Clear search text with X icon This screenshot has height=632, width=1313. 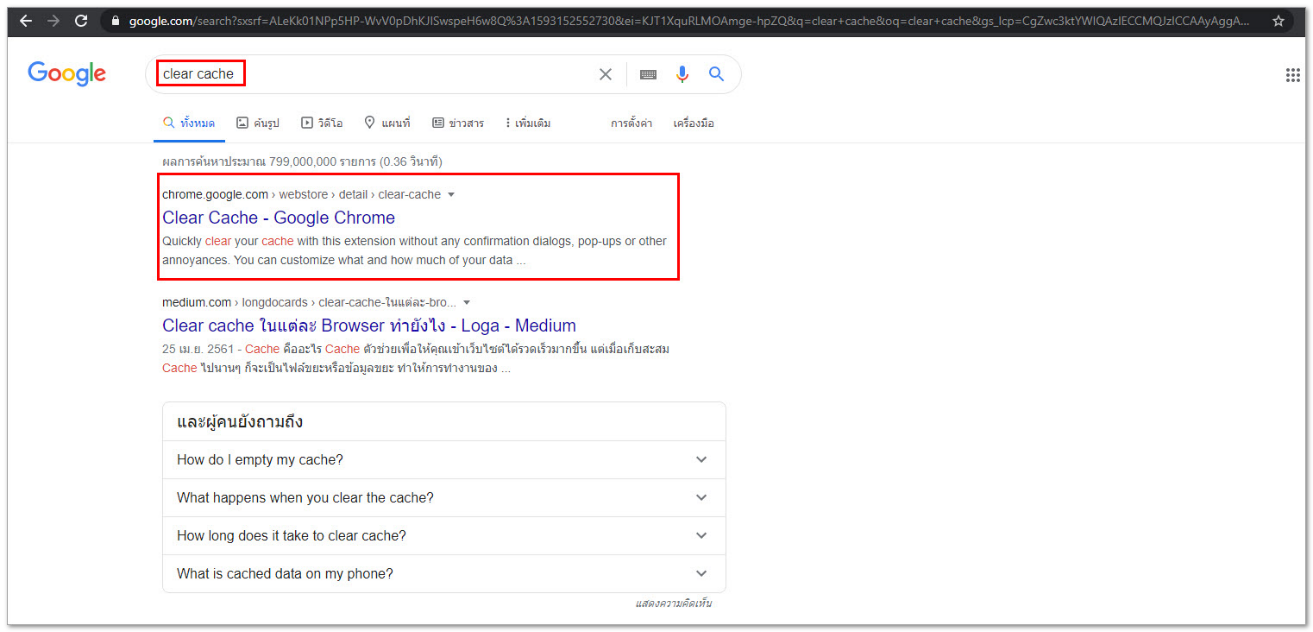[x=605, y=74]
